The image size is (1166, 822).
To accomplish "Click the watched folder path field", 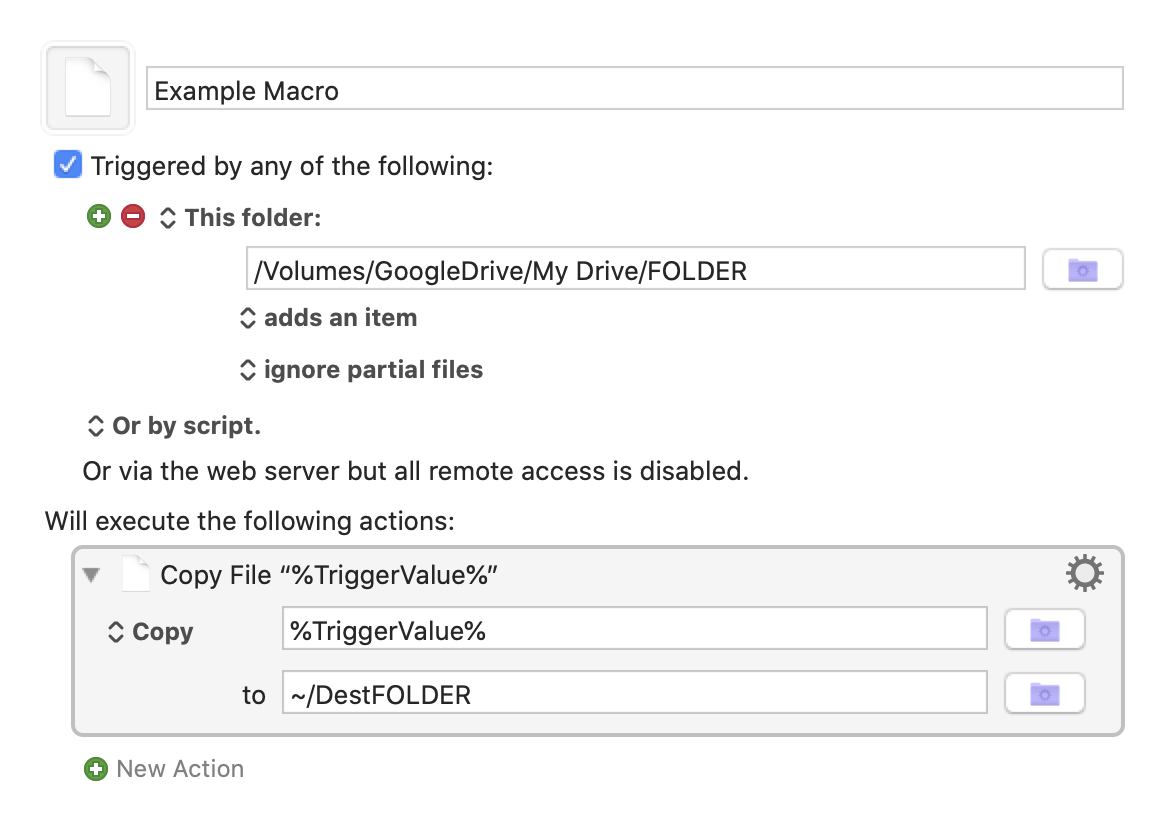I will pyautogui.click(x=634, y=269).
